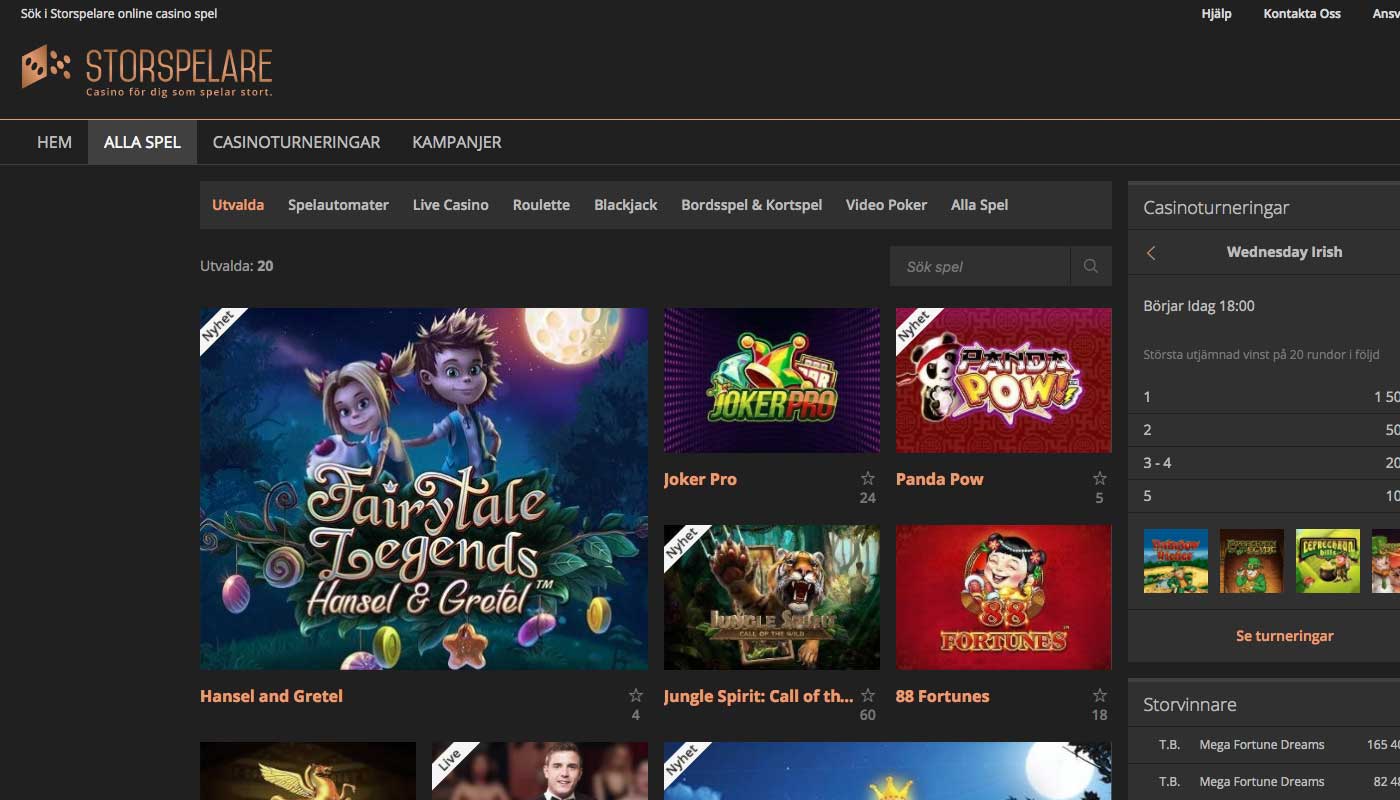
Task: Select the Alla Spel category filter
Action: point(979,205)
